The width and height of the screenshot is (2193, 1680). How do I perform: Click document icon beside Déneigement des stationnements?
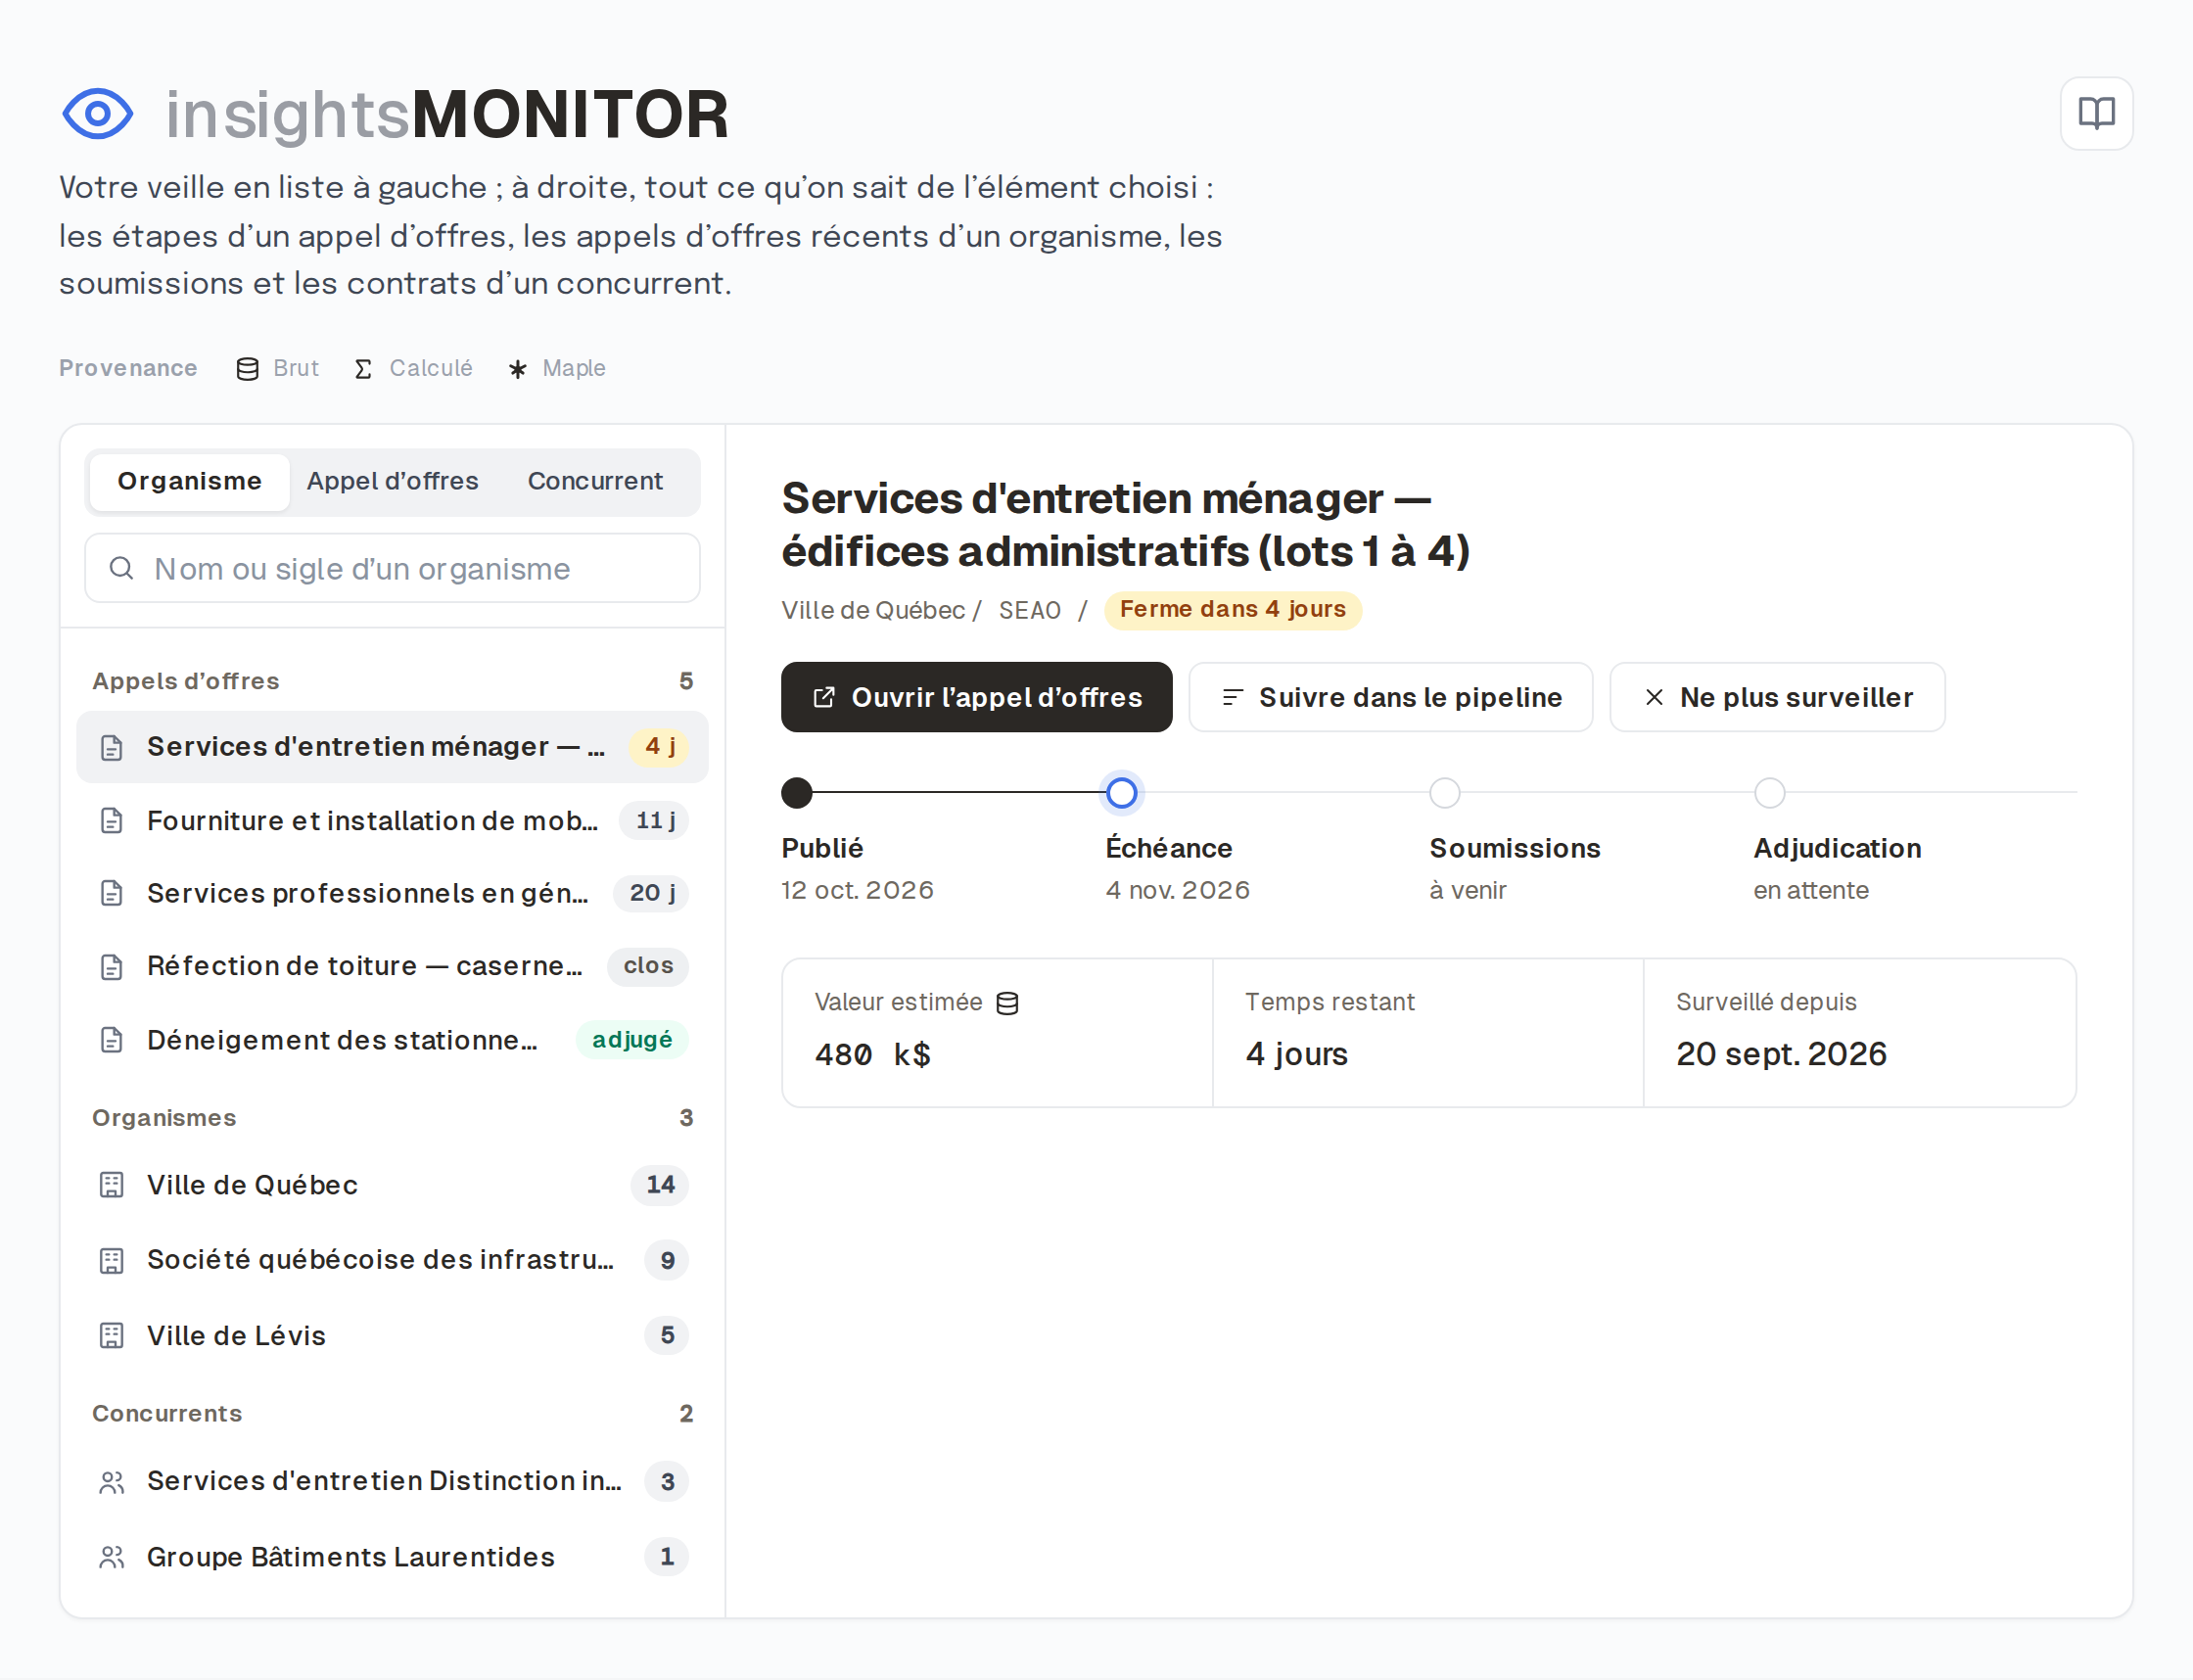tap(112, 1040)
